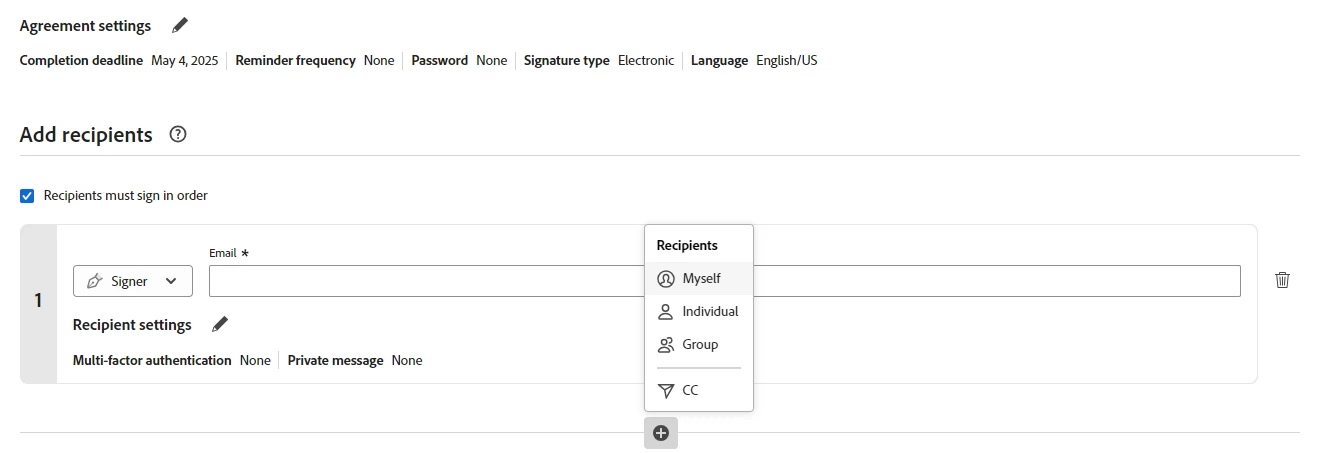The width and height of the screenshot is (1325, 453).
Task: Click the CC paper plane icon
Action: tap(666, 391)
